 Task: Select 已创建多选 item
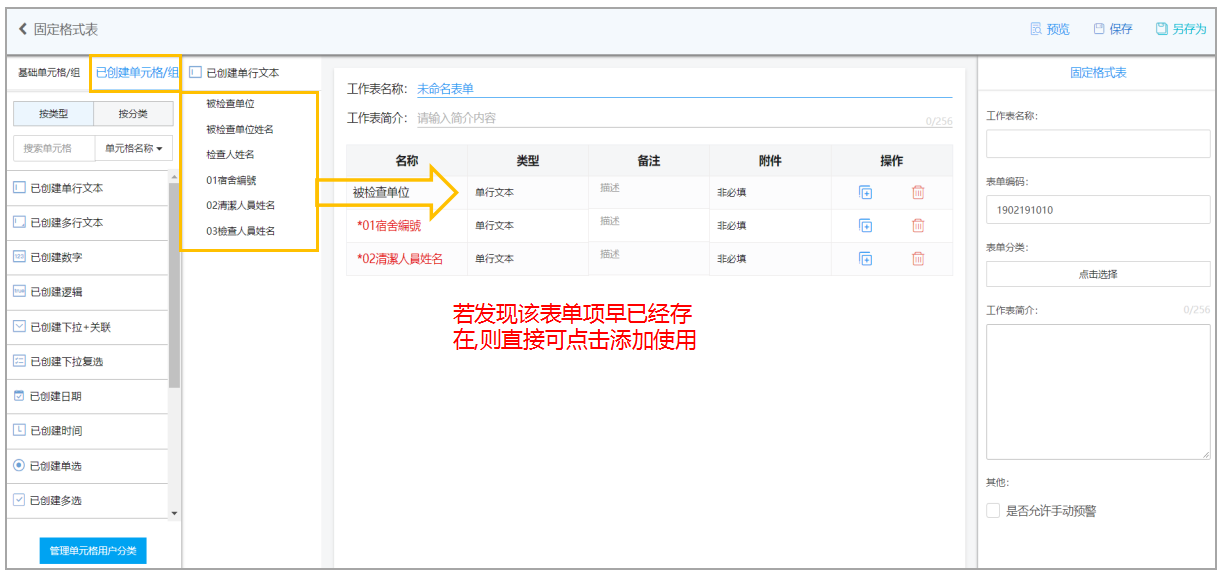(x=87, y=500)
